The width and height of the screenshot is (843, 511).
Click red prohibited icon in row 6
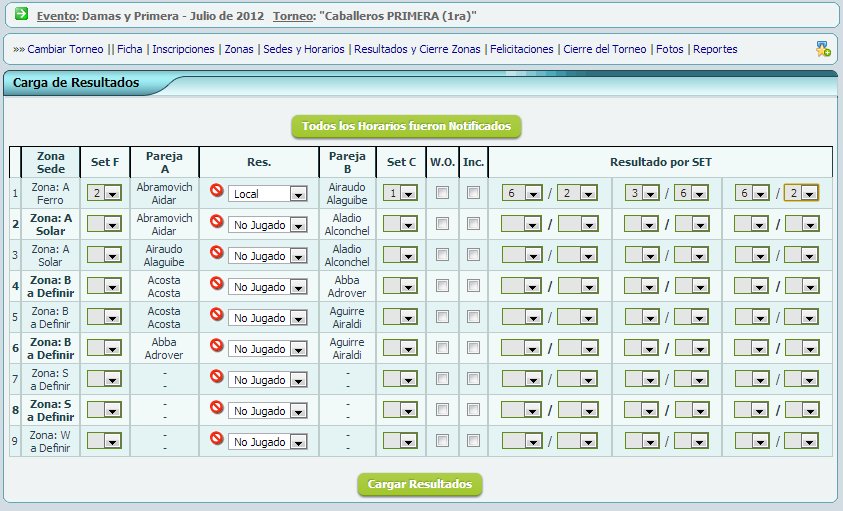tap(216, 345)
